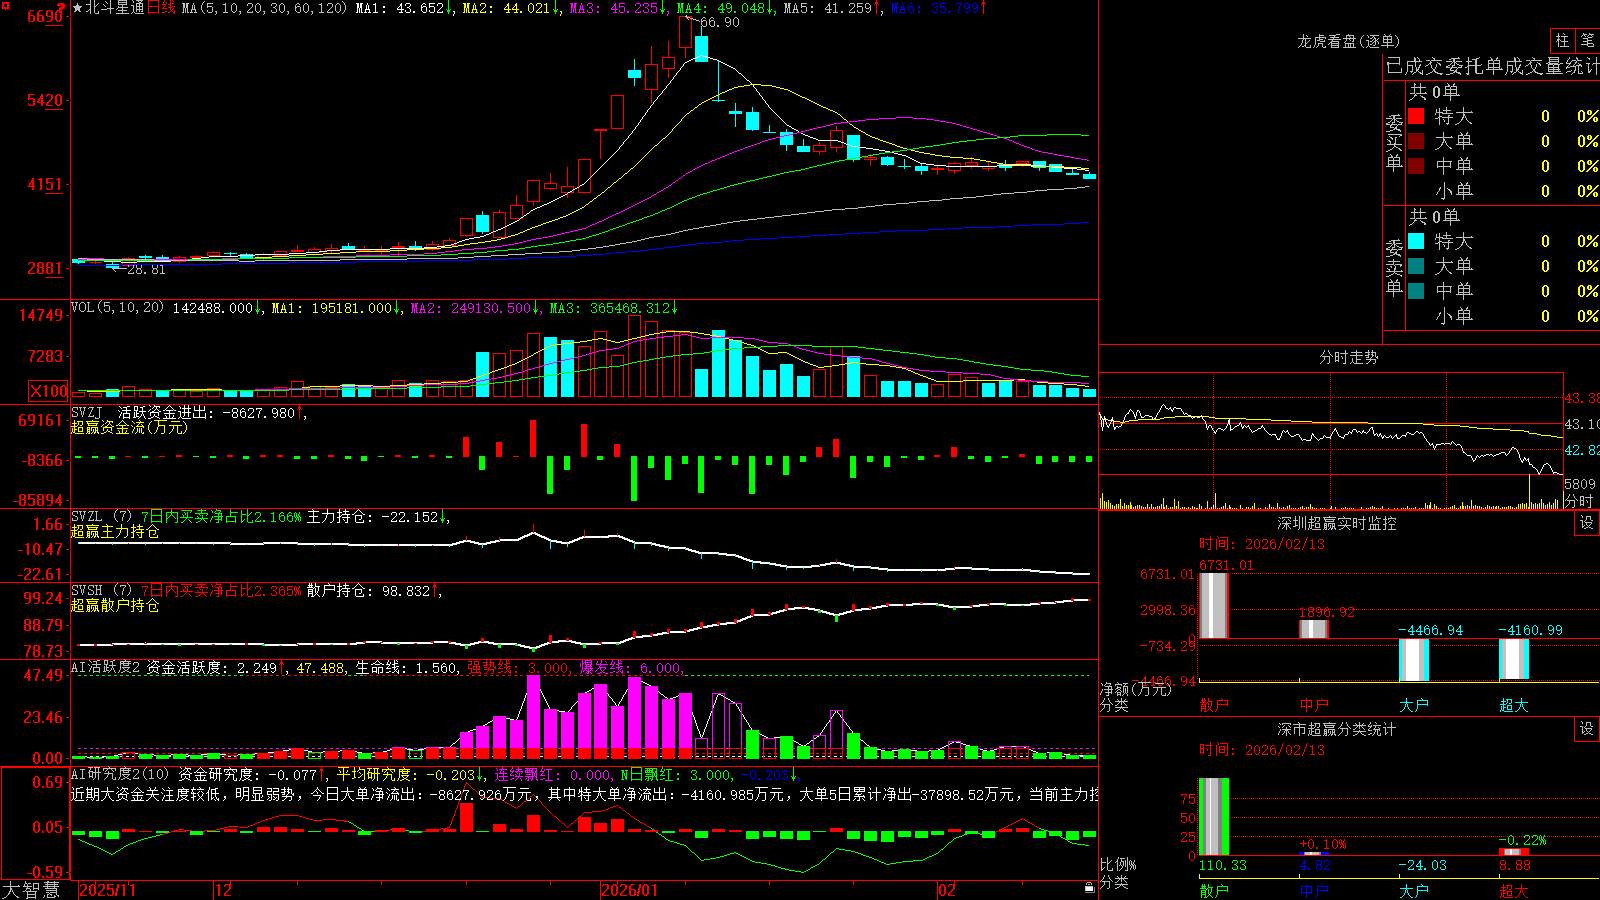Click the 龙虎看盘(逐单) panel title
This screenshot has height=900, width=1600.
[1349, 41]
